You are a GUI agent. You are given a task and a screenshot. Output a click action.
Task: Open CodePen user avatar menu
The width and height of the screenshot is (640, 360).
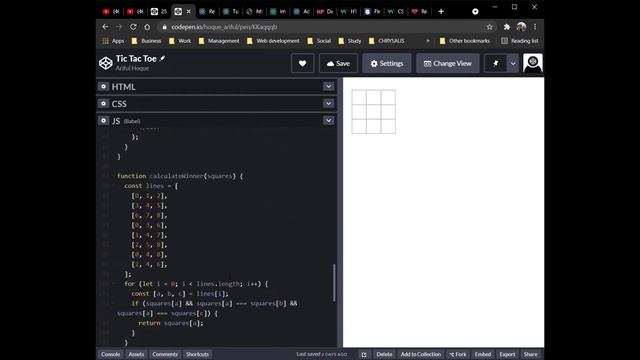coord(533,63)
